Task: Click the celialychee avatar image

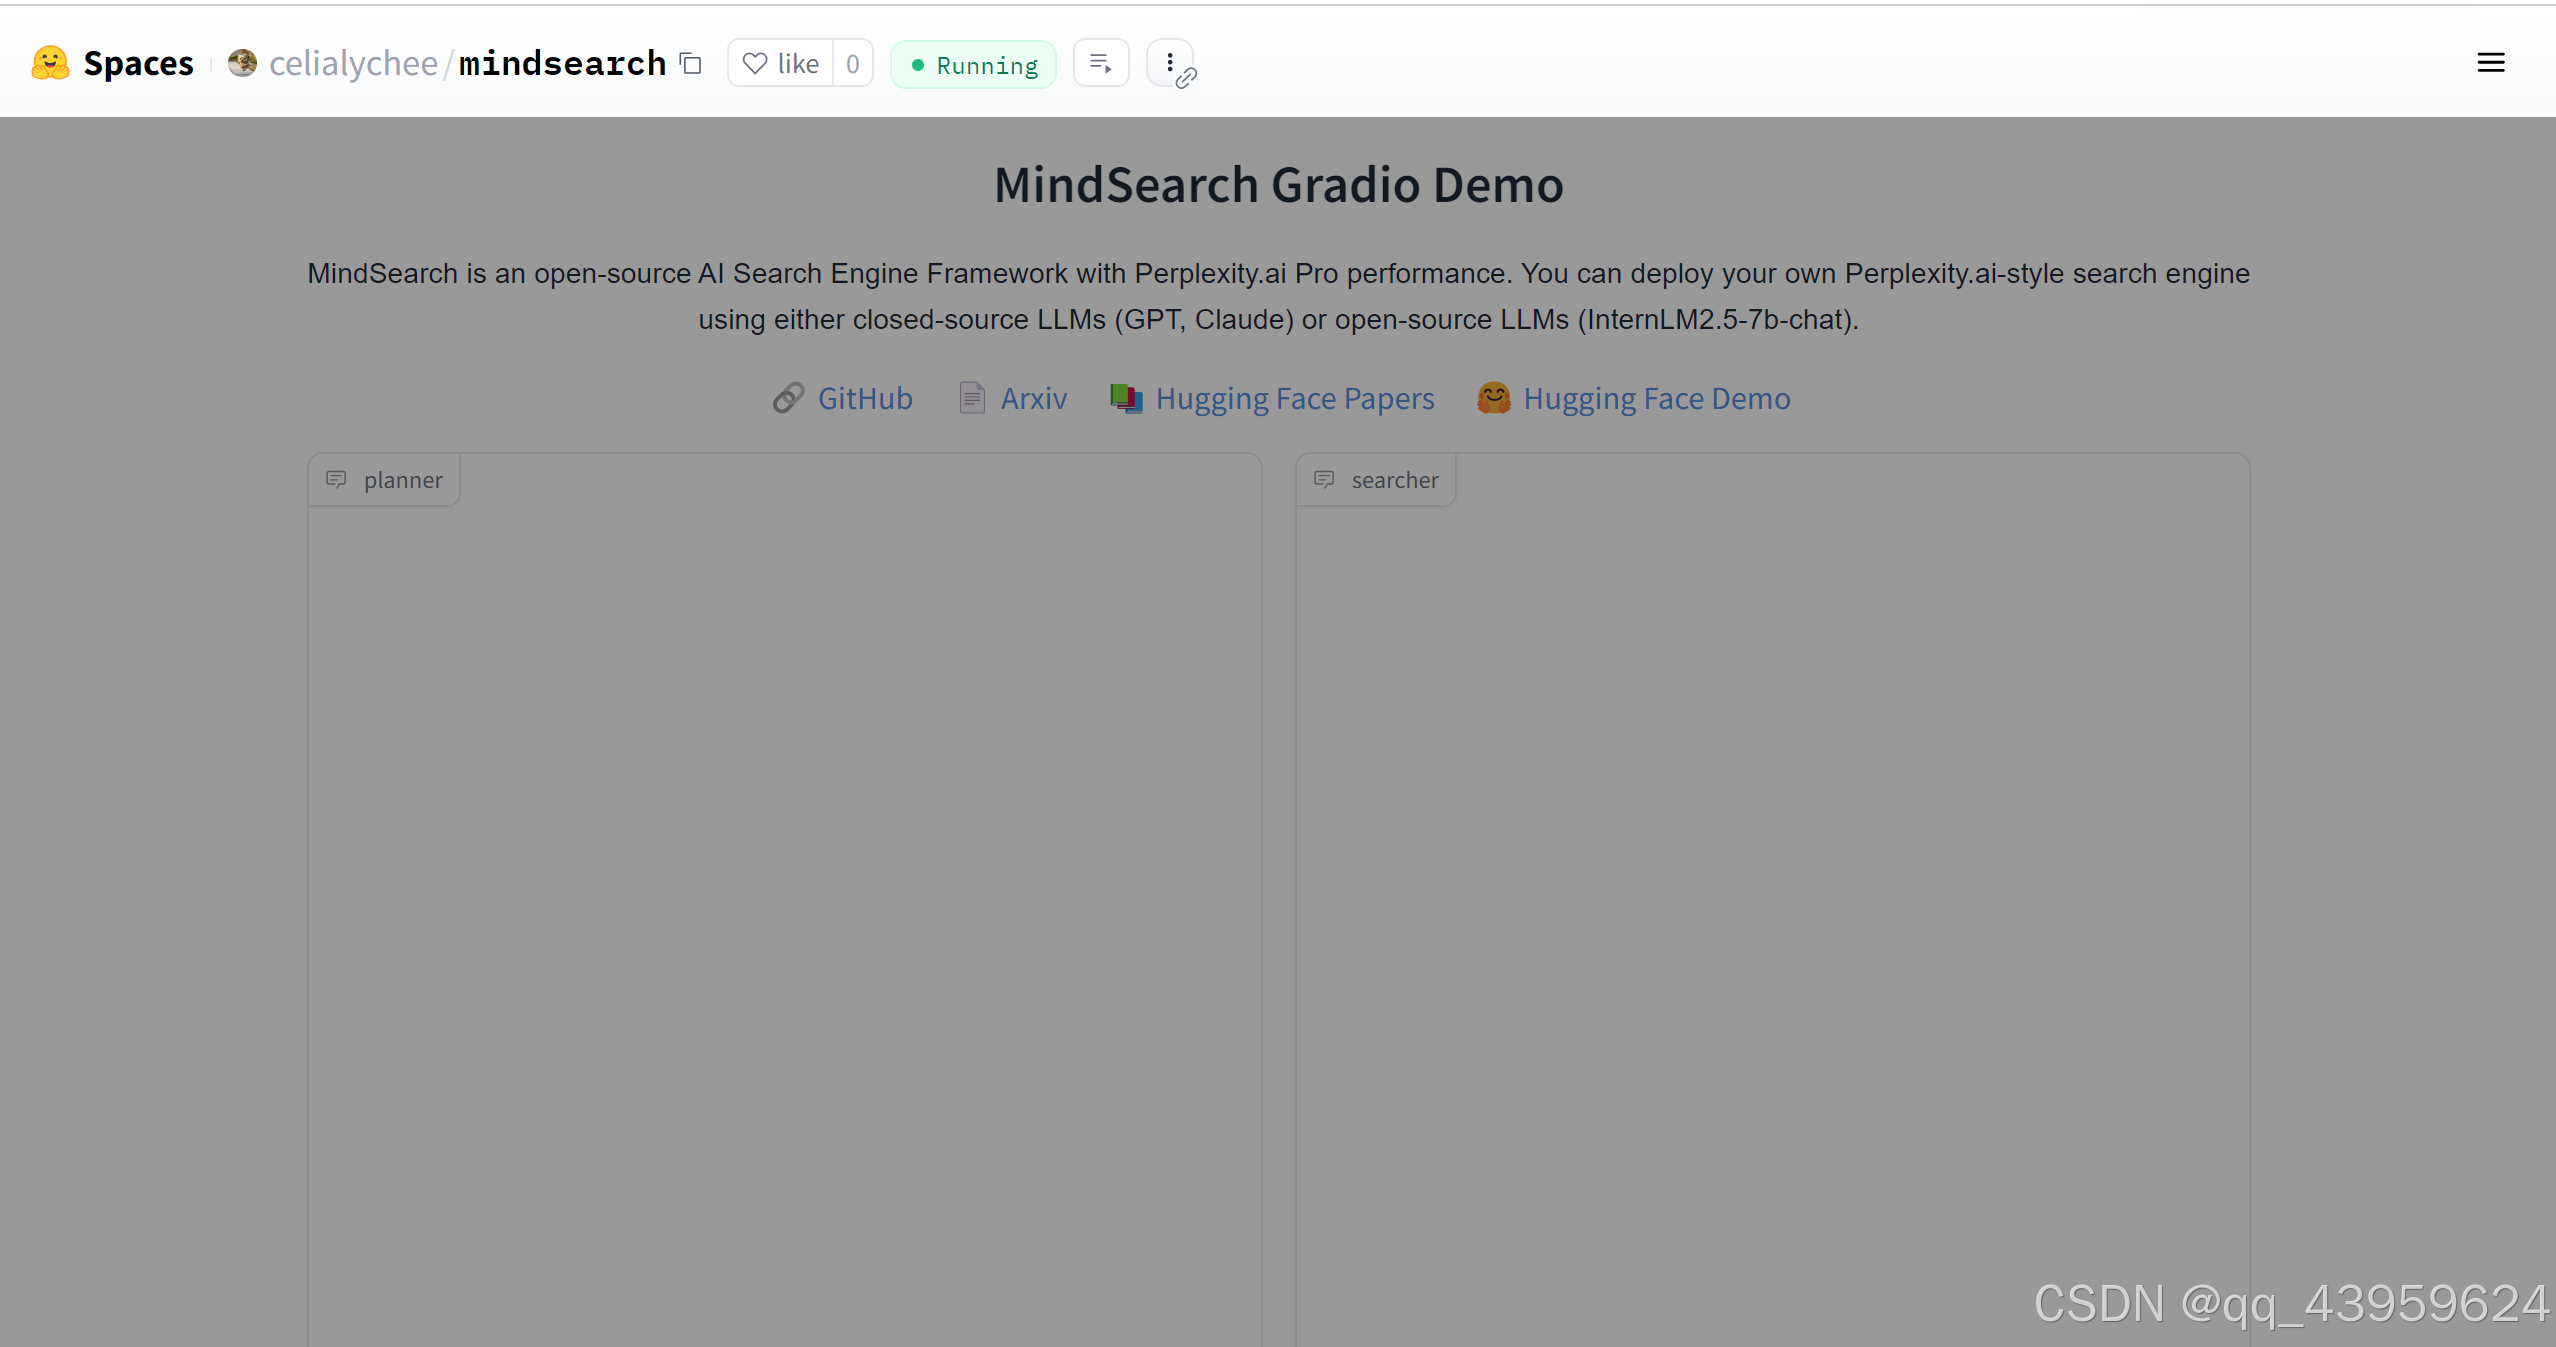Action: coord(242,63)
